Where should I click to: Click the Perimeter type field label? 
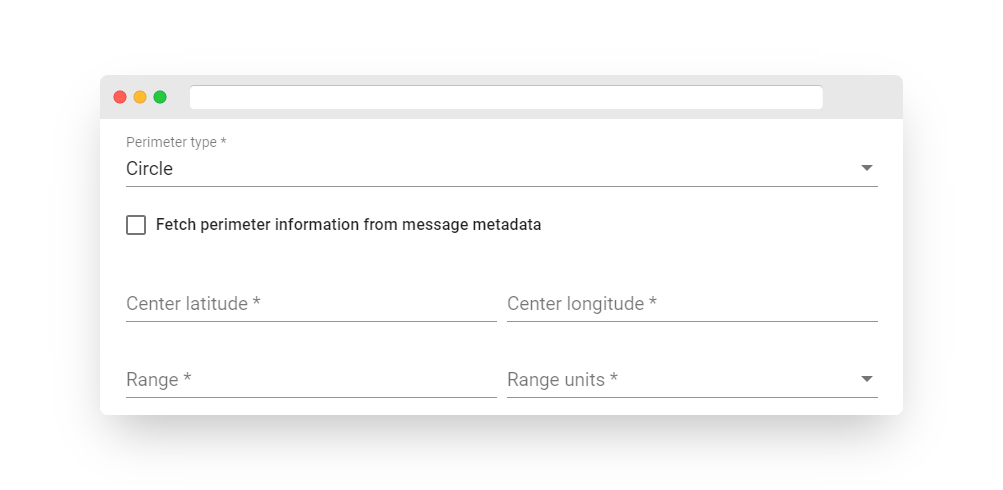(176, 142)
